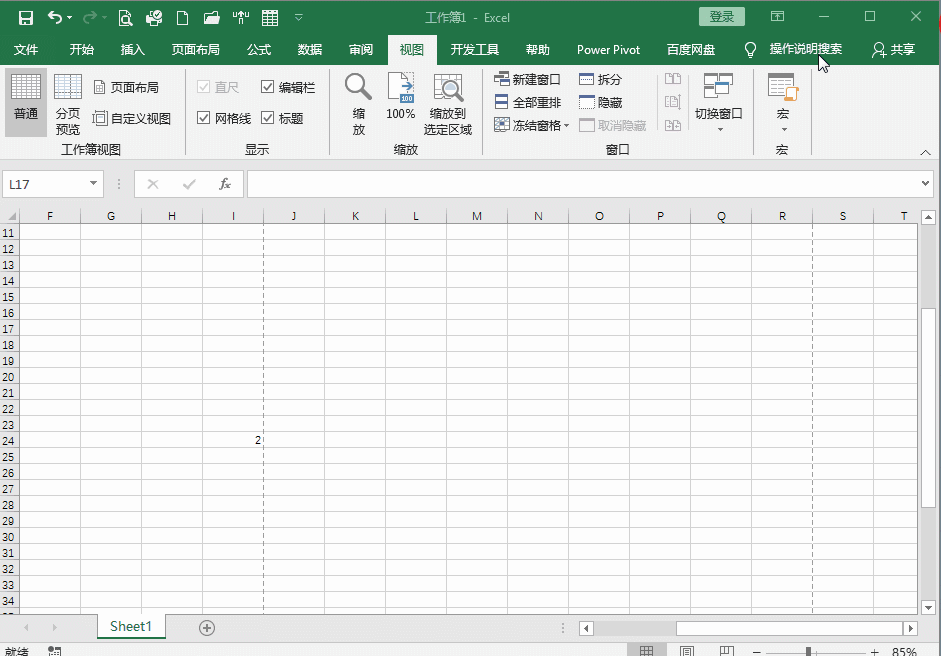Open the Power Pivot tab

pyautogui.click(x=609, y=50)
